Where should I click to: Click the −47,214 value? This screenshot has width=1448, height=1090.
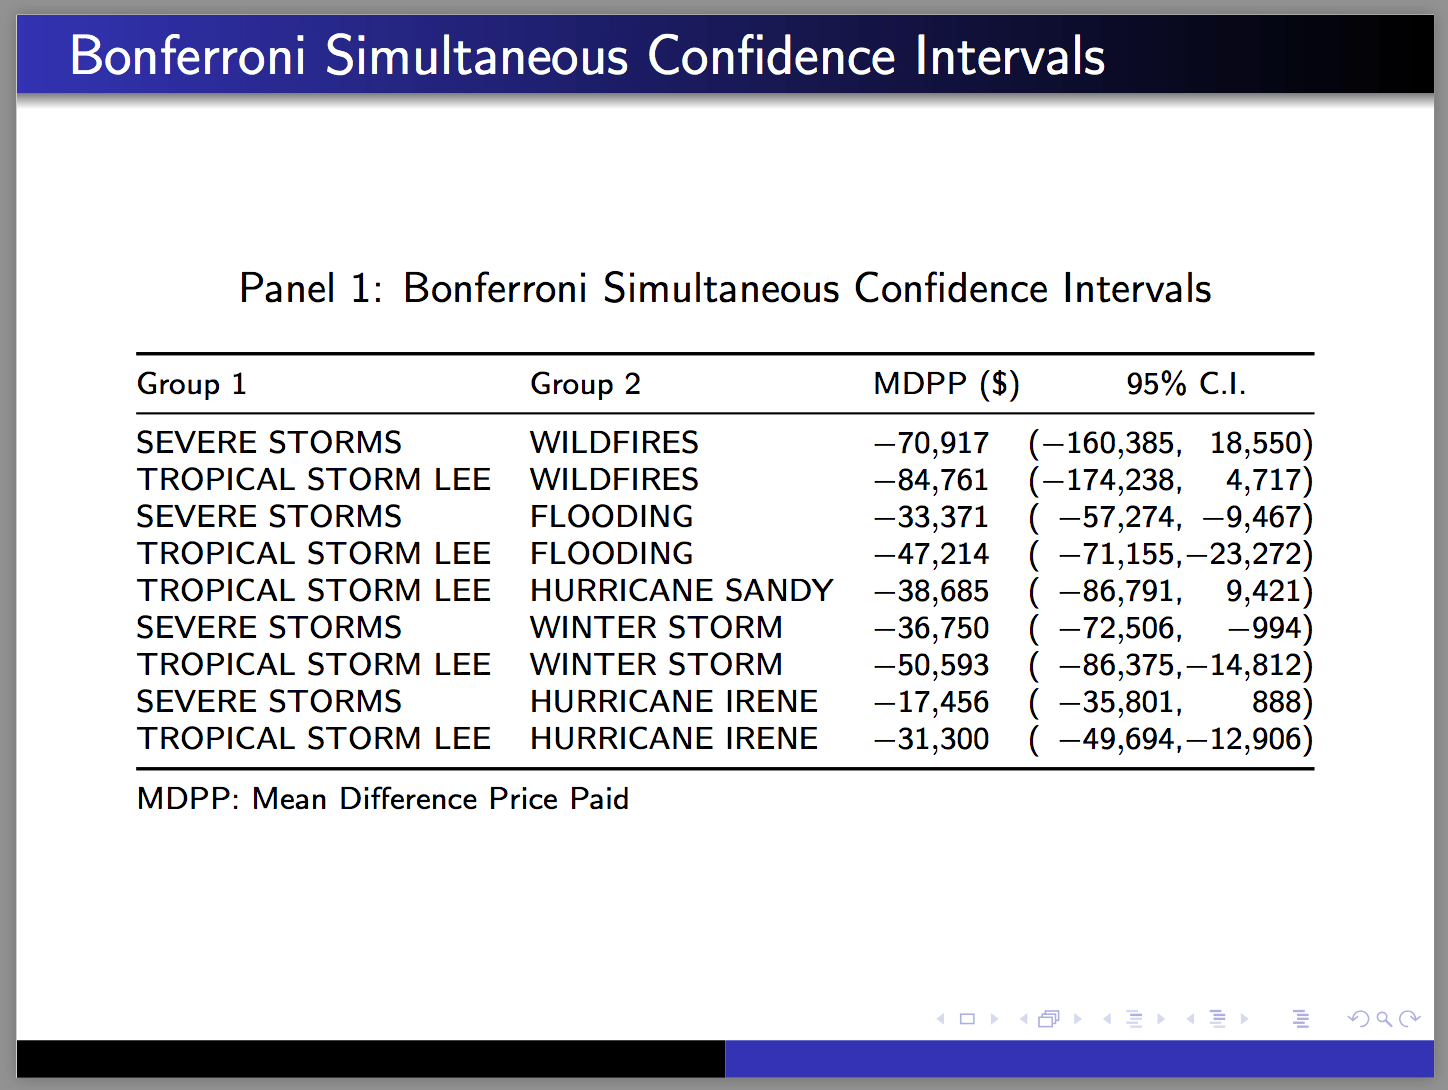click(931, 554)
